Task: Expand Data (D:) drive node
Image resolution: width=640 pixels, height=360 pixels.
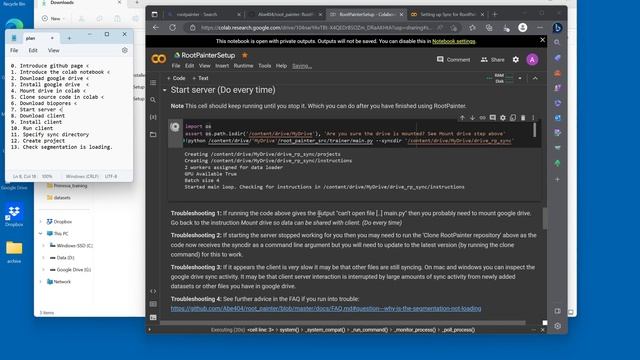Action: pos(43,258)
